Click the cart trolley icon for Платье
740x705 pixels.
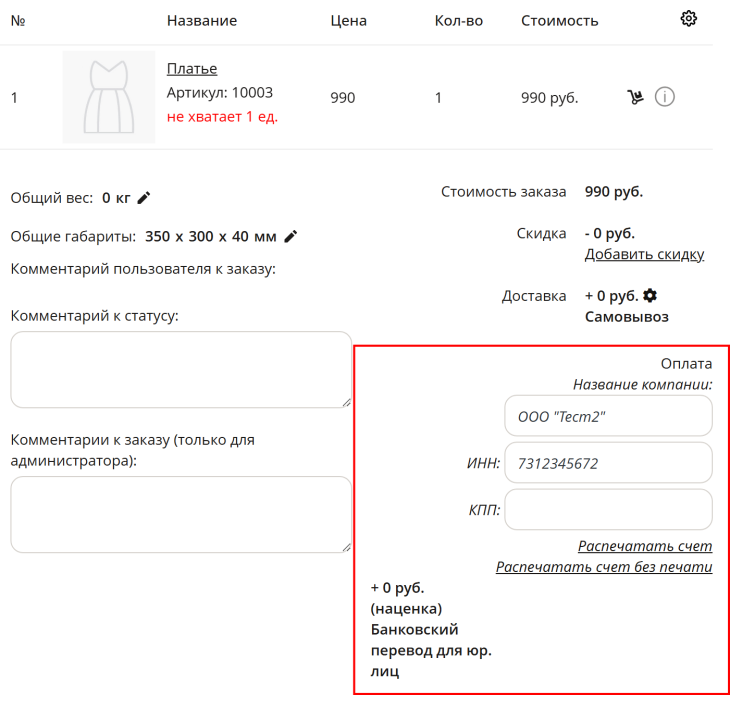[635, 97]
